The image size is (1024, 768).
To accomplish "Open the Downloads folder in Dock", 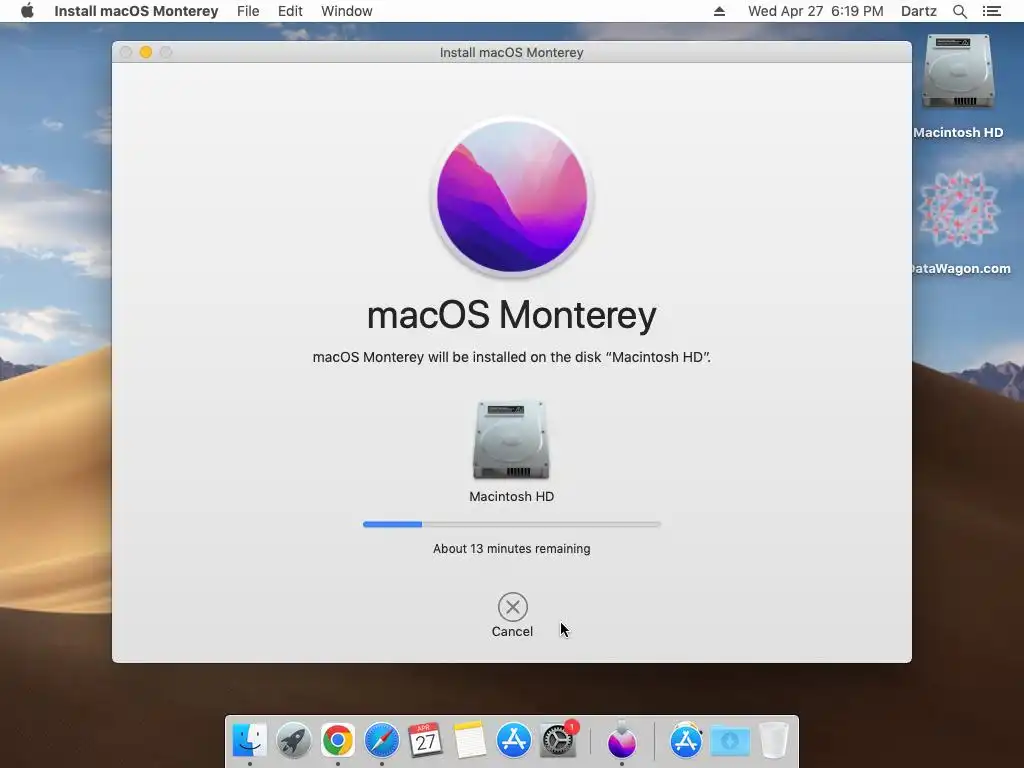I will (x=729, y=741).
